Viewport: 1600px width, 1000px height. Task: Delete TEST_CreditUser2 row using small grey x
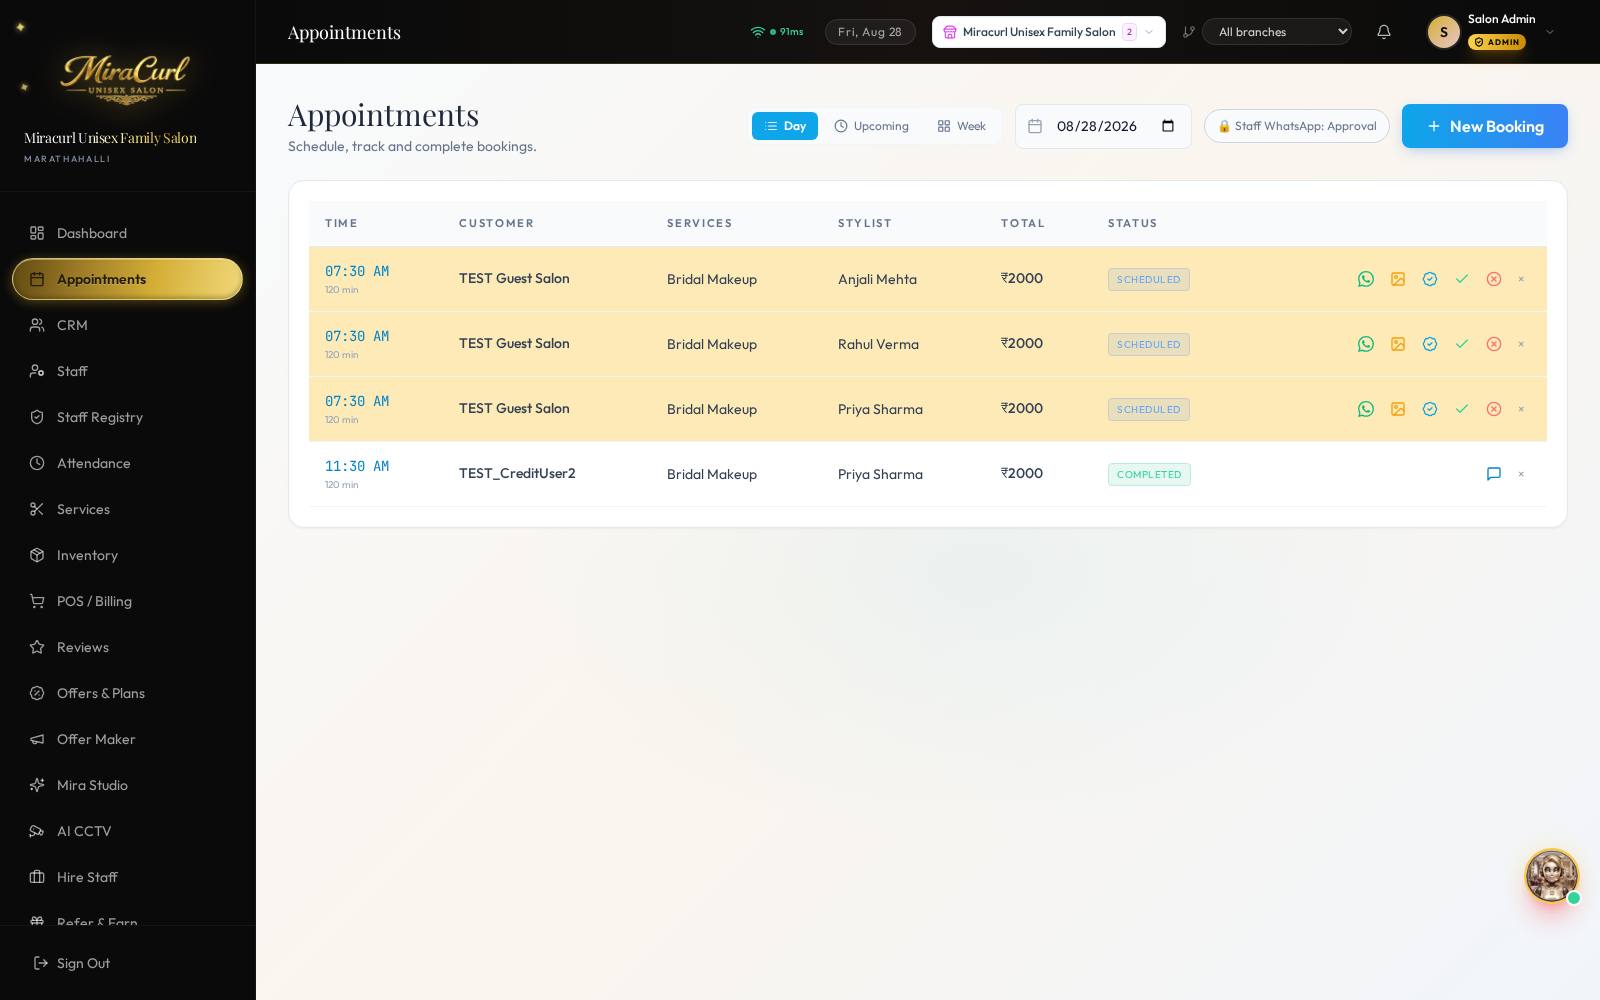[x=1521, y=474]
